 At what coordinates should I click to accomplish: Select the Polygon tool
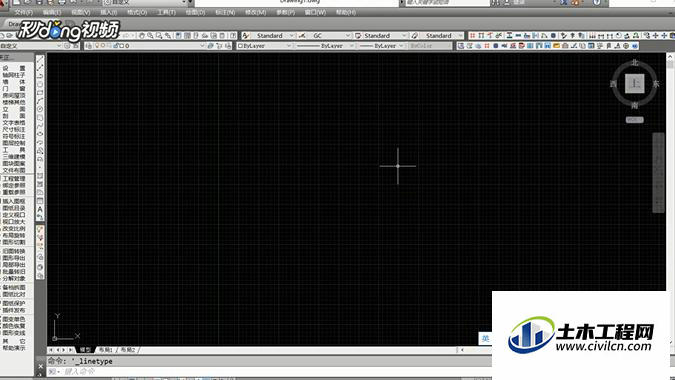tap(40, 84)
